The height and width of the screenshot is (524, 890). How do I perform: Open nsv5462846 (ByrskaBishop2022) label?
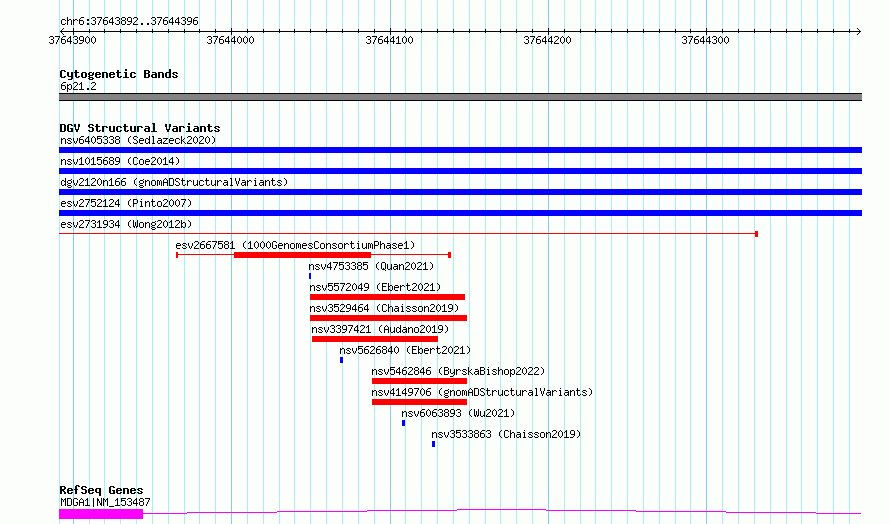458,371
